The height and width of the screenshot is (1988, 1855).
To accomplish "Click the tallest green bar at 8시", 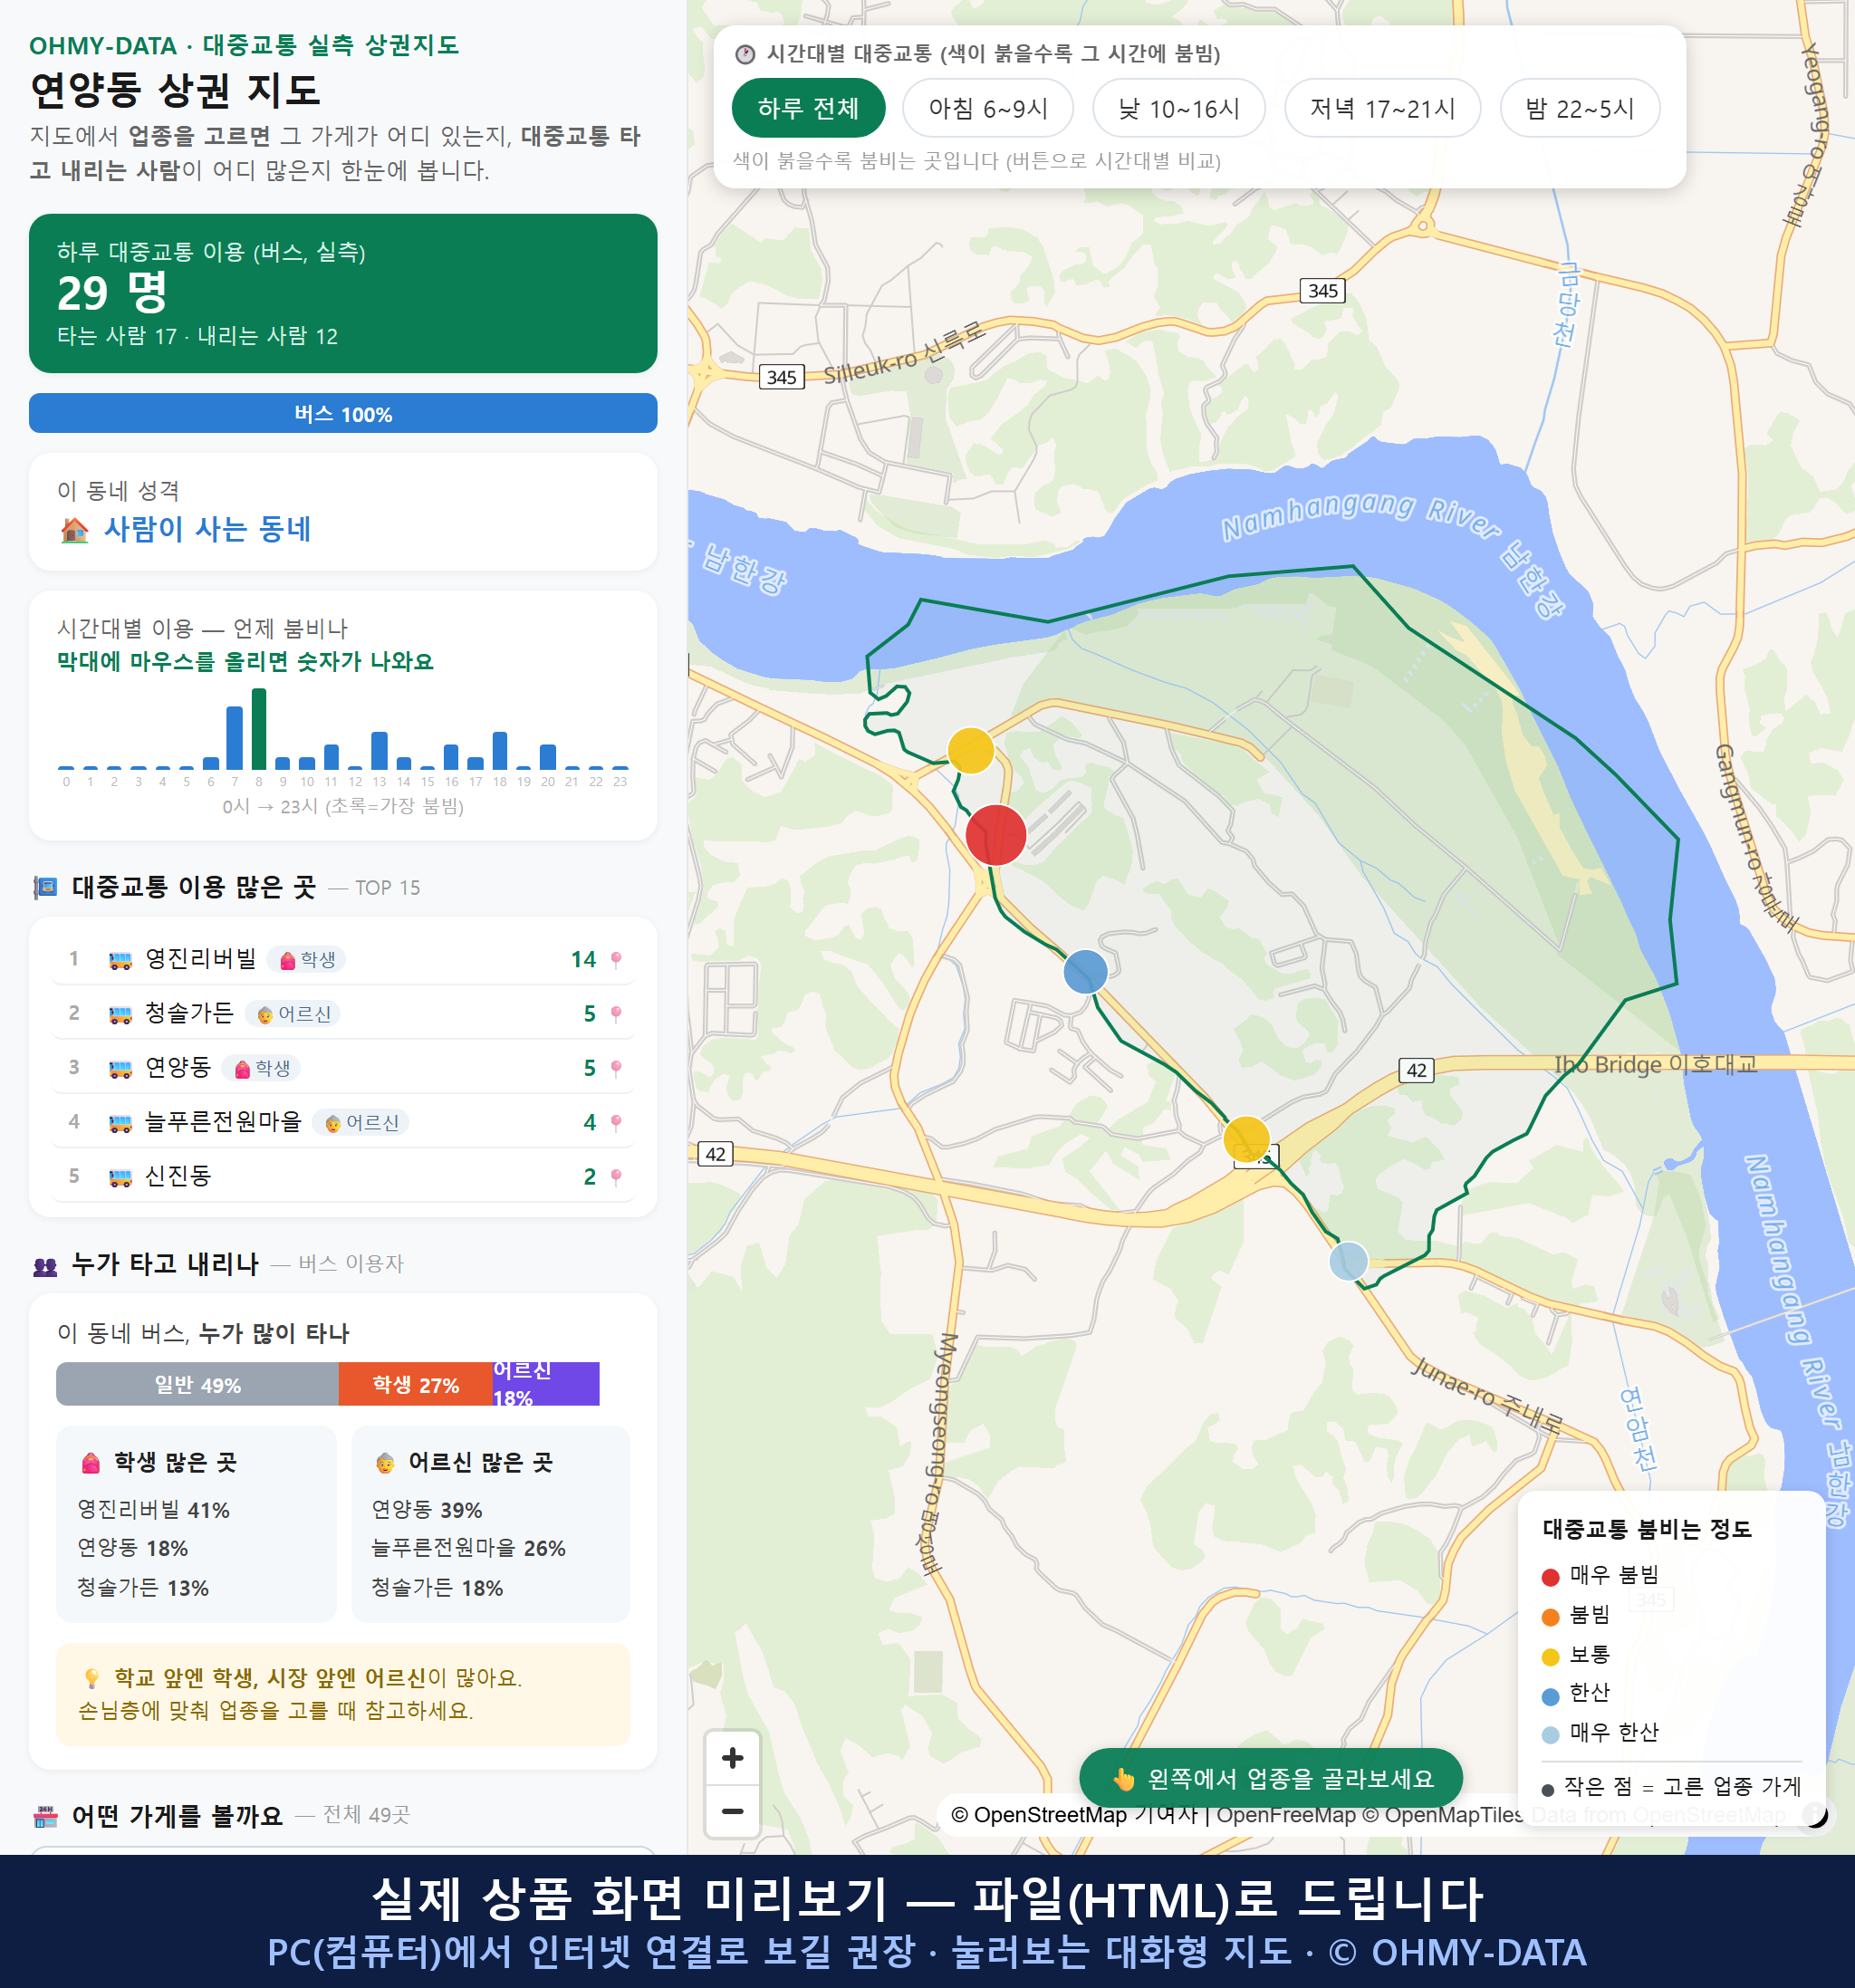I will click(x=259, y=728).
